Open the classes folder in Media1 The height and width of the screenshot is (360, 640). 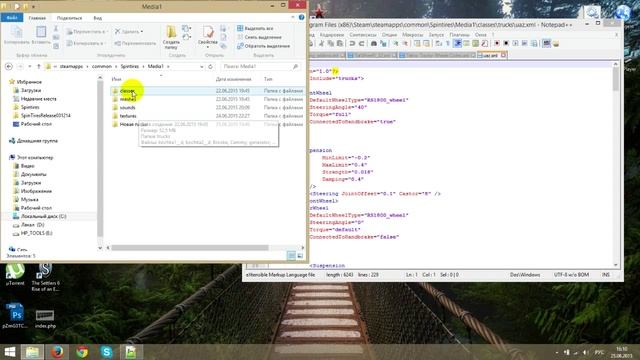tap(127, 91)
